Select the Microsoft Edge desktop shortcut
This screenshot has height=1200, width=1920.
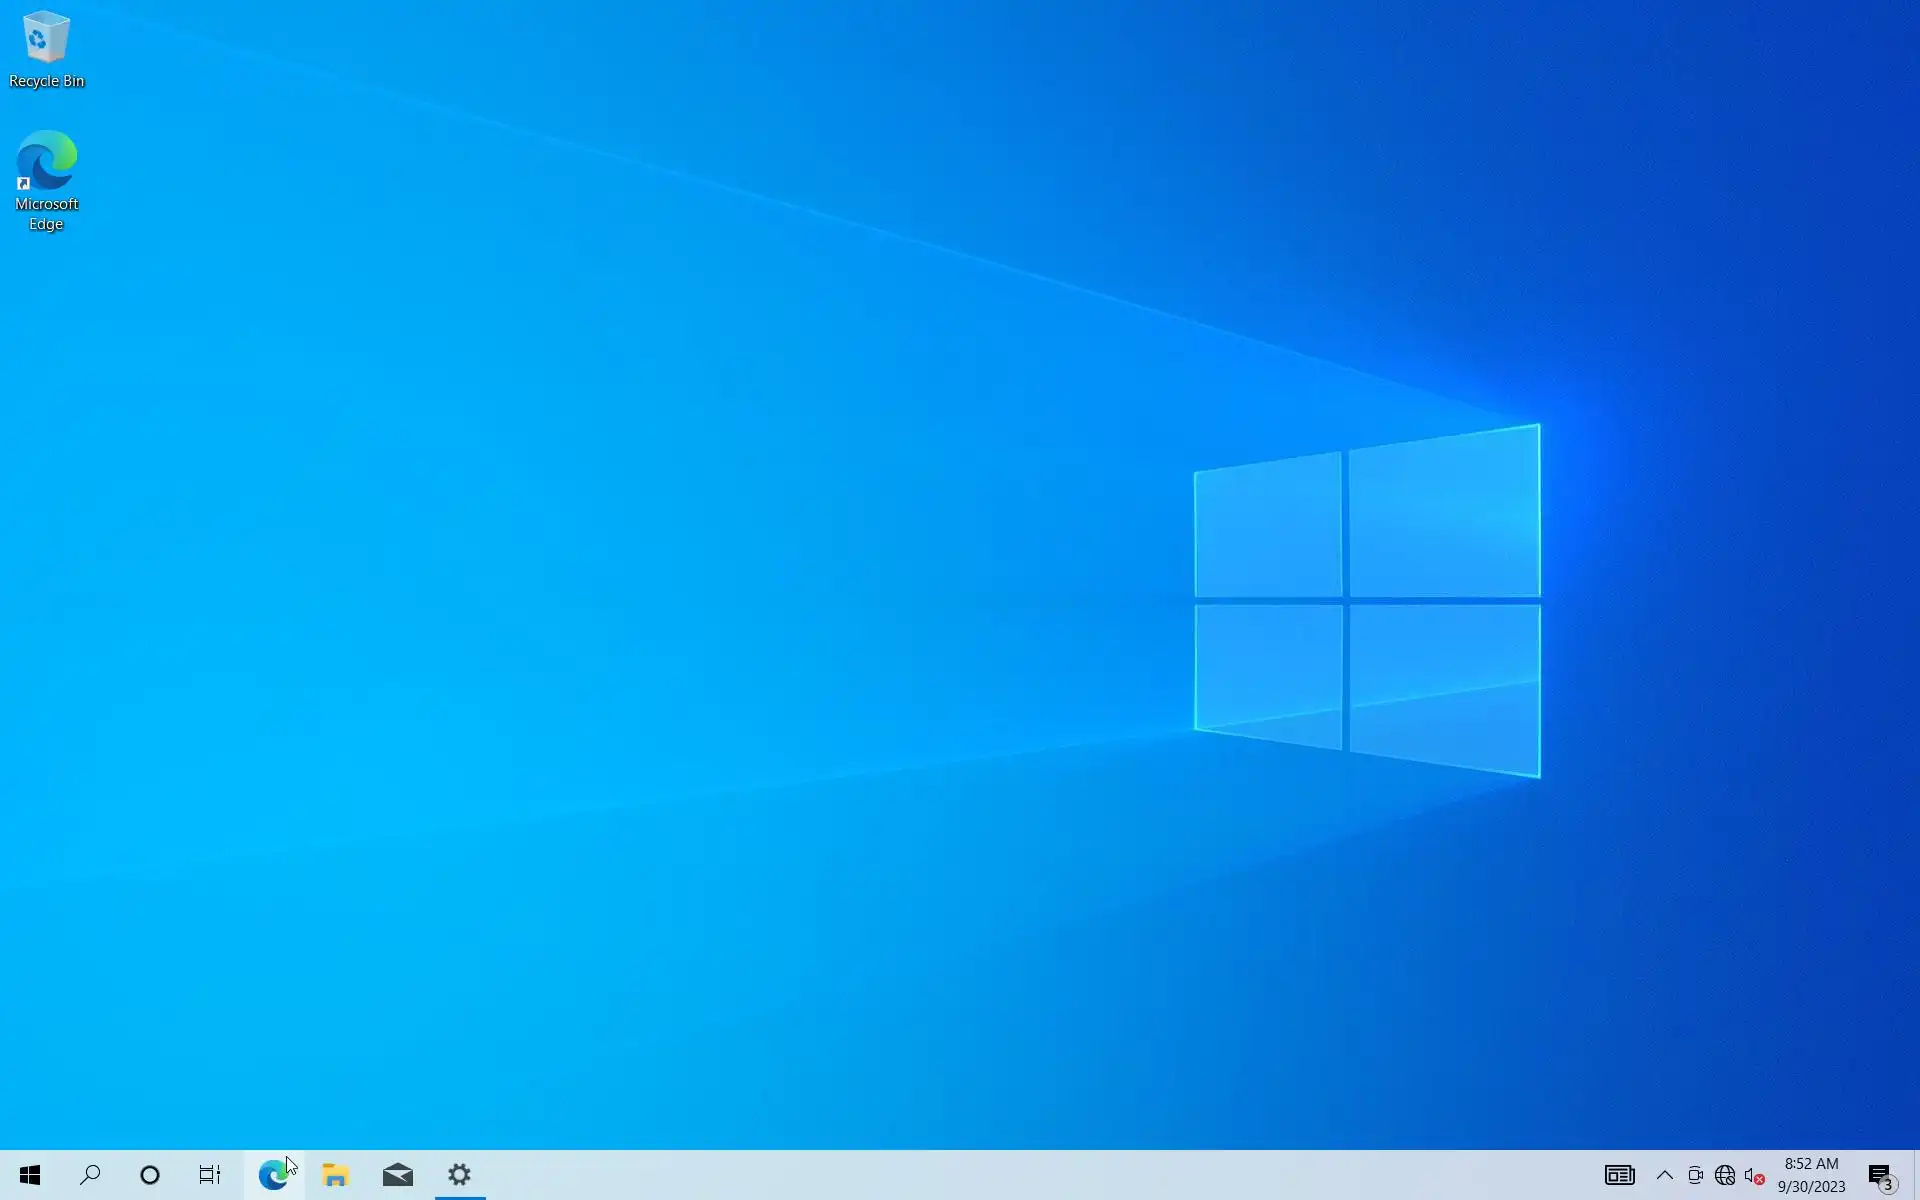tap(46, 180)
